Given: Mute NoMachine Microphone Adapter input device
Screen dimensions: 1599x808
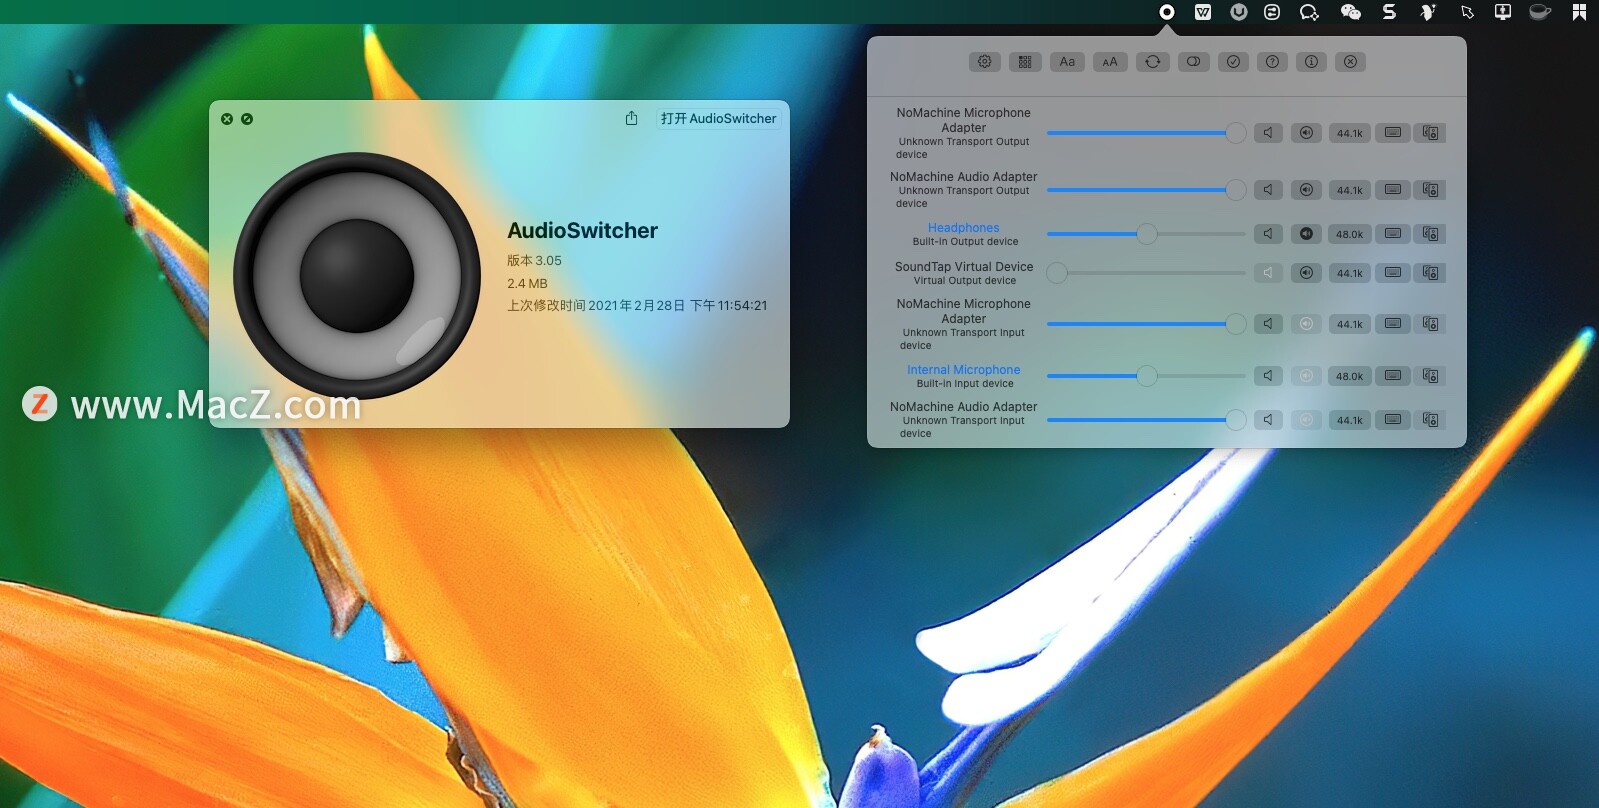Looking at the screenshot, I should click(x=1268, y=324).
